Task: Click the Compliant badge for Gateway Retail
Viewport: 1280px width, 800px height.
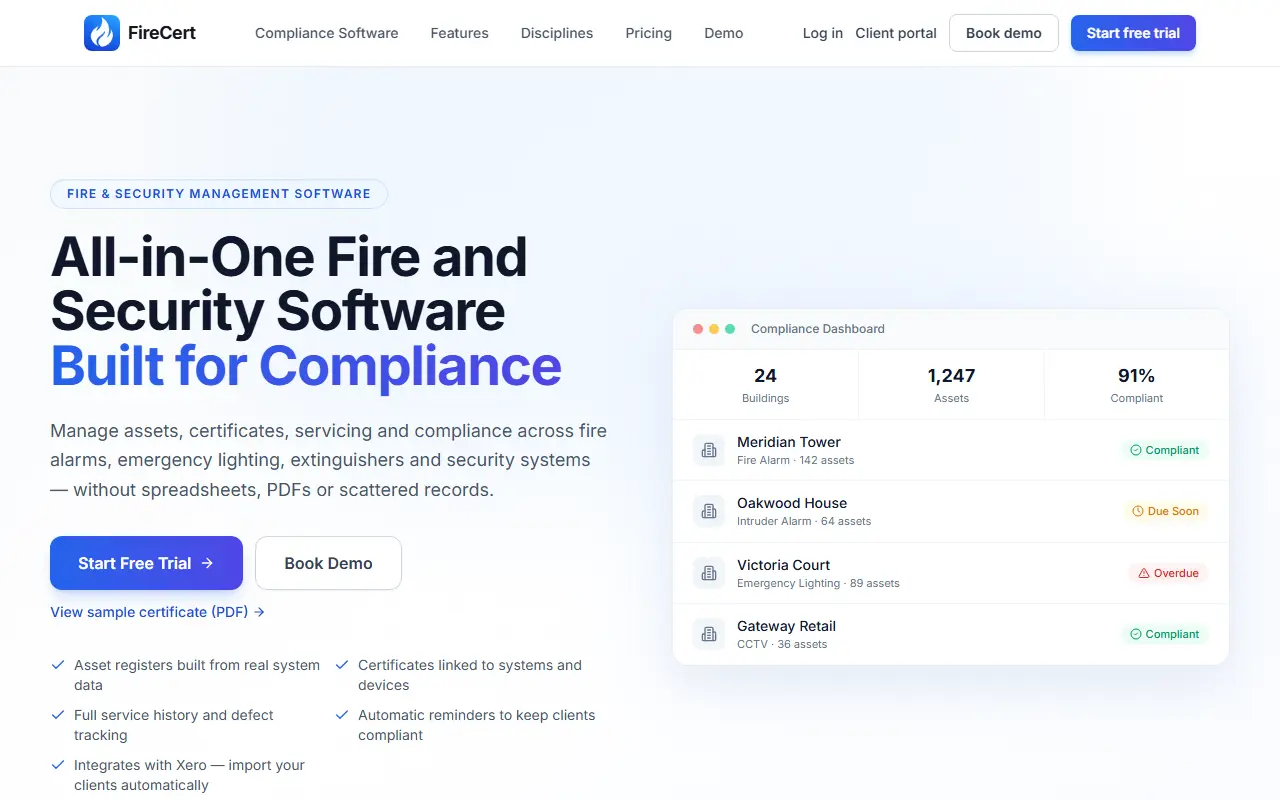Action: 1165,634
